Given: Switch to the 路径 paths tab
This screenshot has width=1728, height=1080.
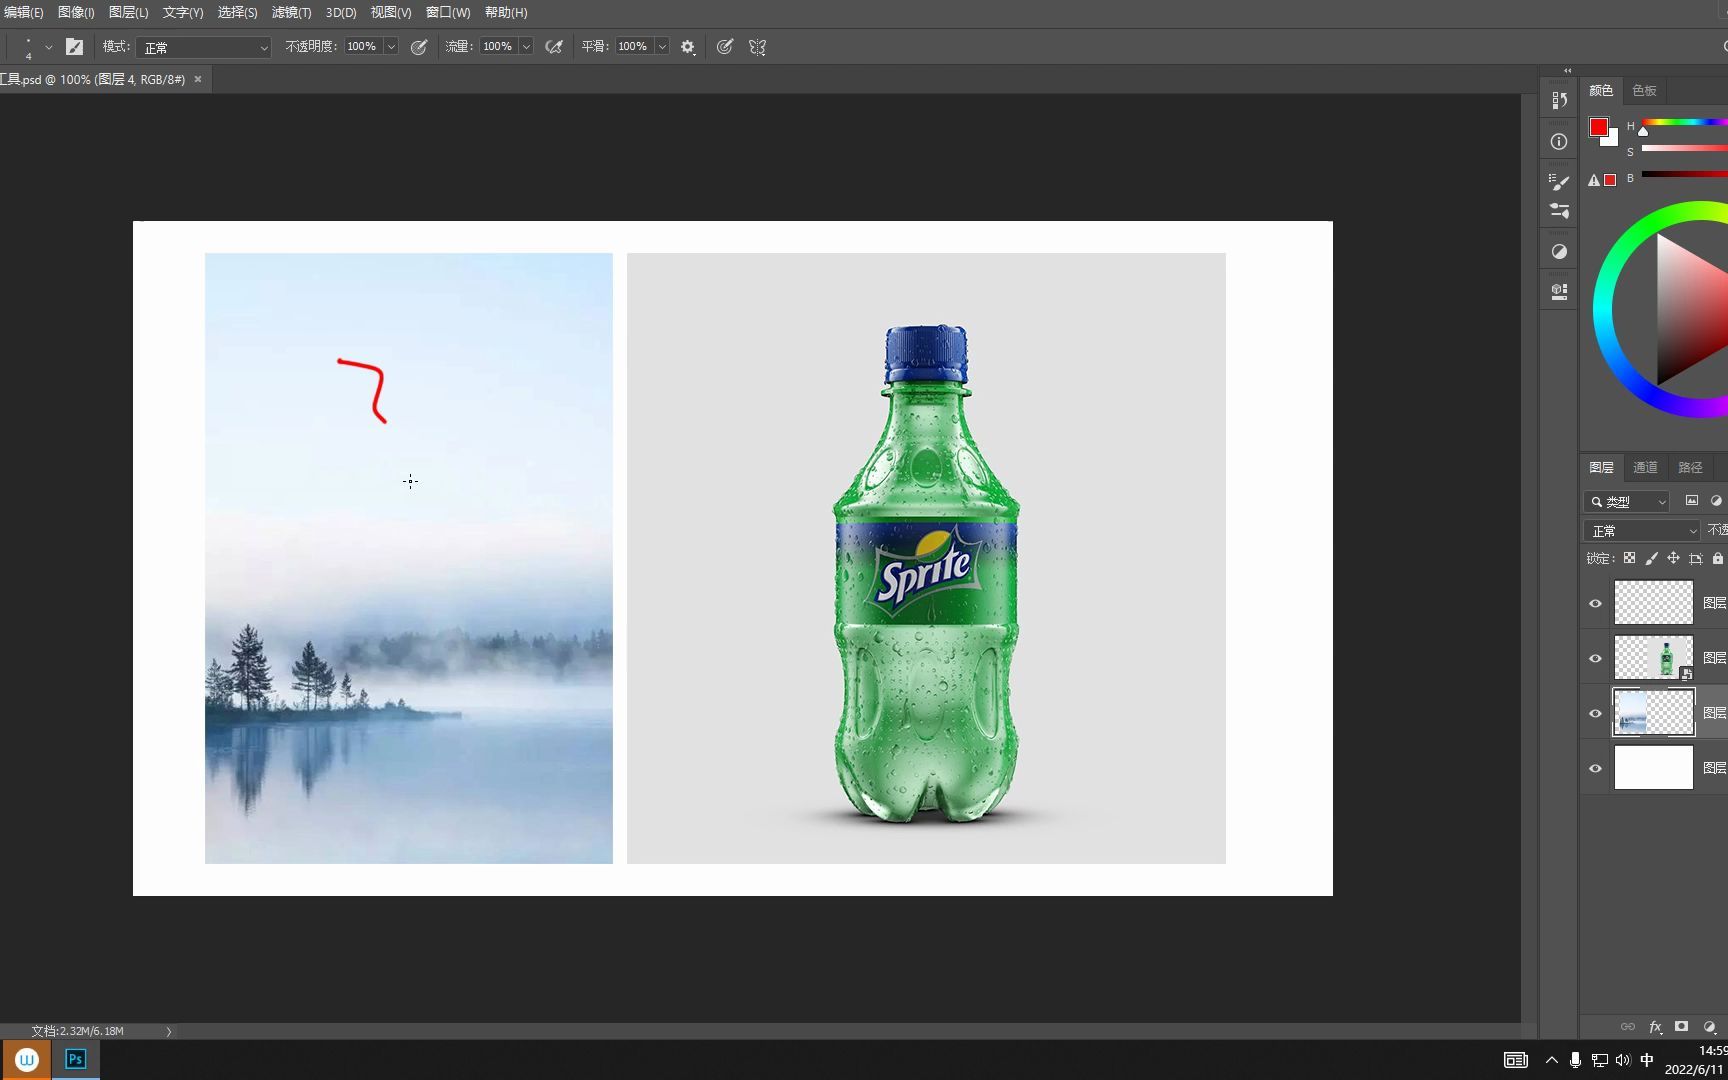Looking at the screenshot, I should point(1690,467).
